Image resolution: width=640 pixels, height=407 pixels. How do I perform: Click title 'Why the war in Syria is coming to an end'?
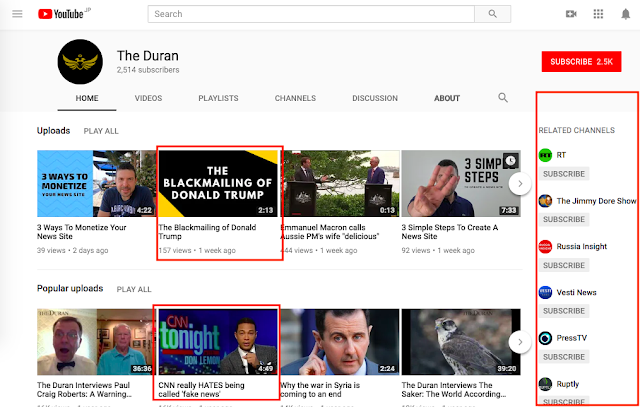point(320,389)
